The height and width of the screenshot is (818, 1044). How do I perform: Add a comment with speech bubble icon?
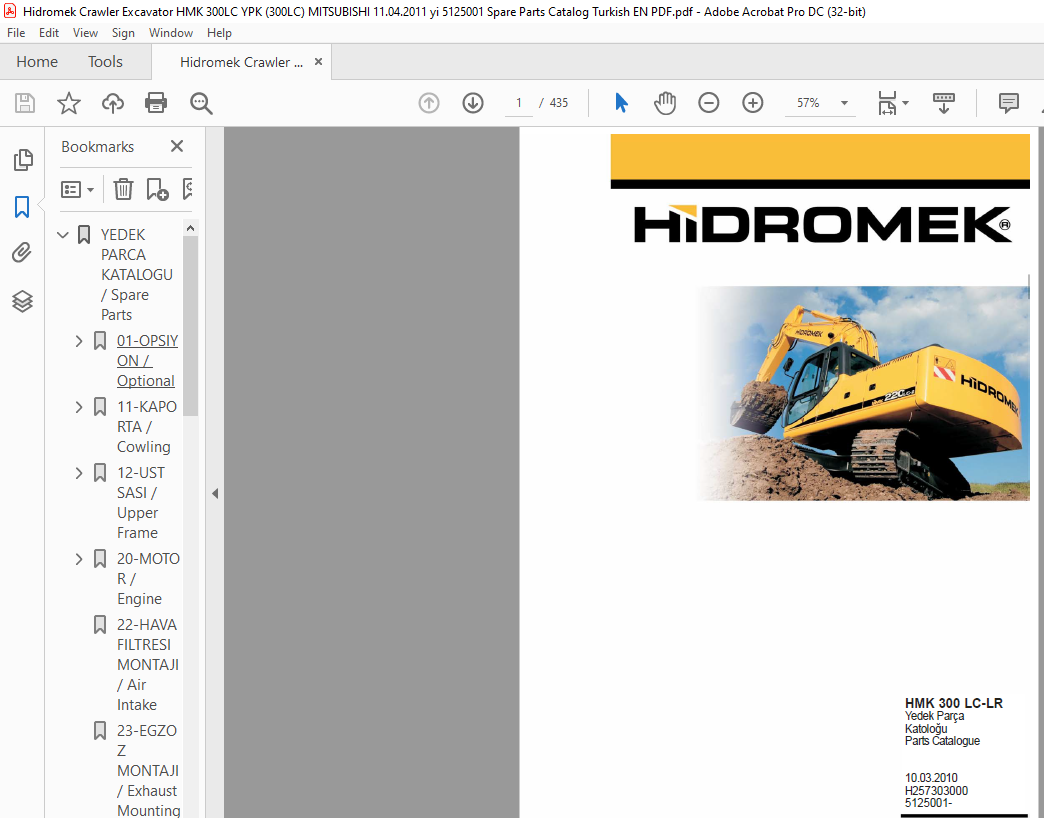tap(1009, 103)
